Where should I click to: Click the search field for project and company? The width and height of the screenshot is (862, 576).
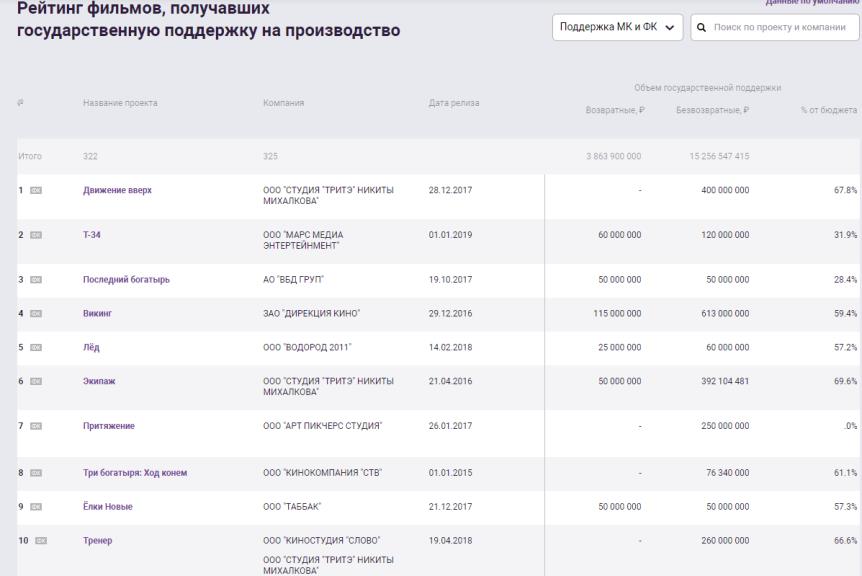[x=775, y=27]
